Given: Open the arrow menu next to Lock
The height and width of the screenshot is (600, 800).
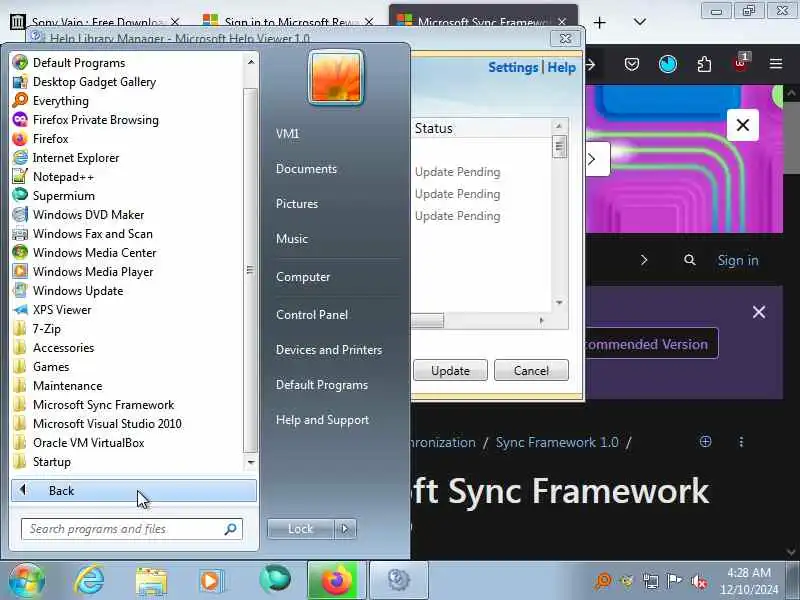Looking at the screenshot, I should click(345, 529).
